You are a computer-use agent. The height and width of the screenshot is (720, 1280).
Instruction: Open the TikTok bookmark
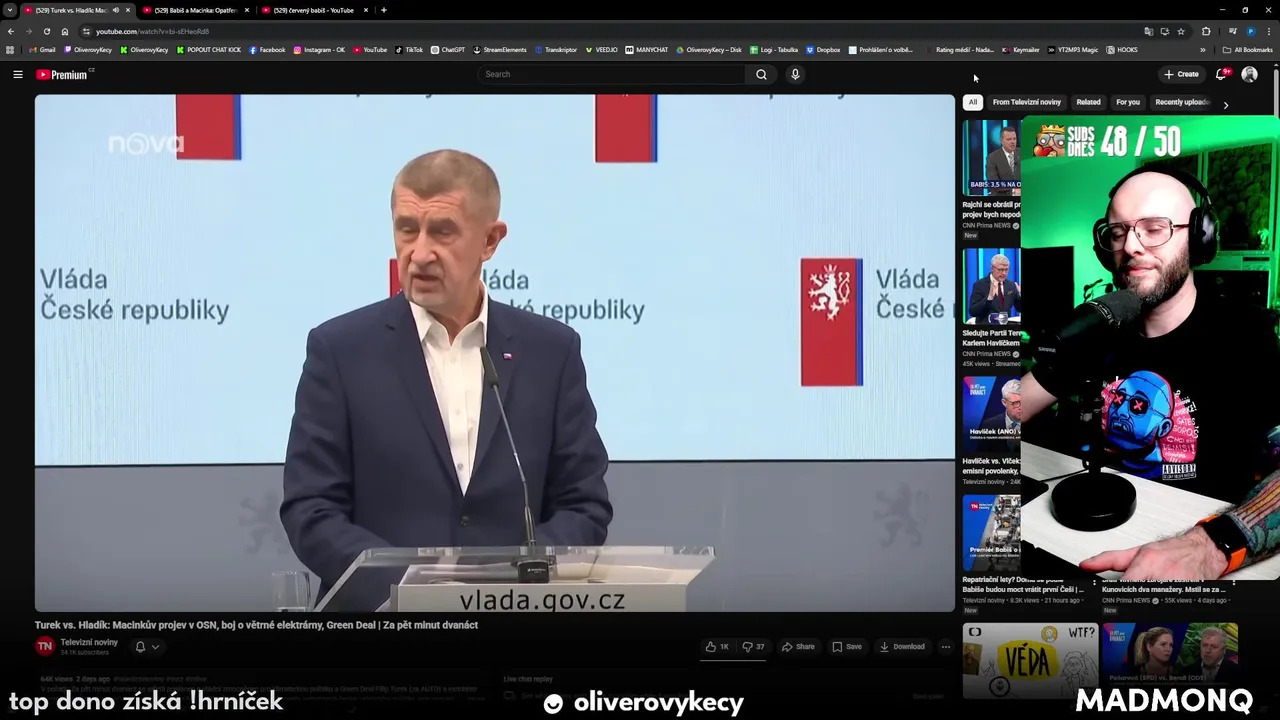click(409, 49)
